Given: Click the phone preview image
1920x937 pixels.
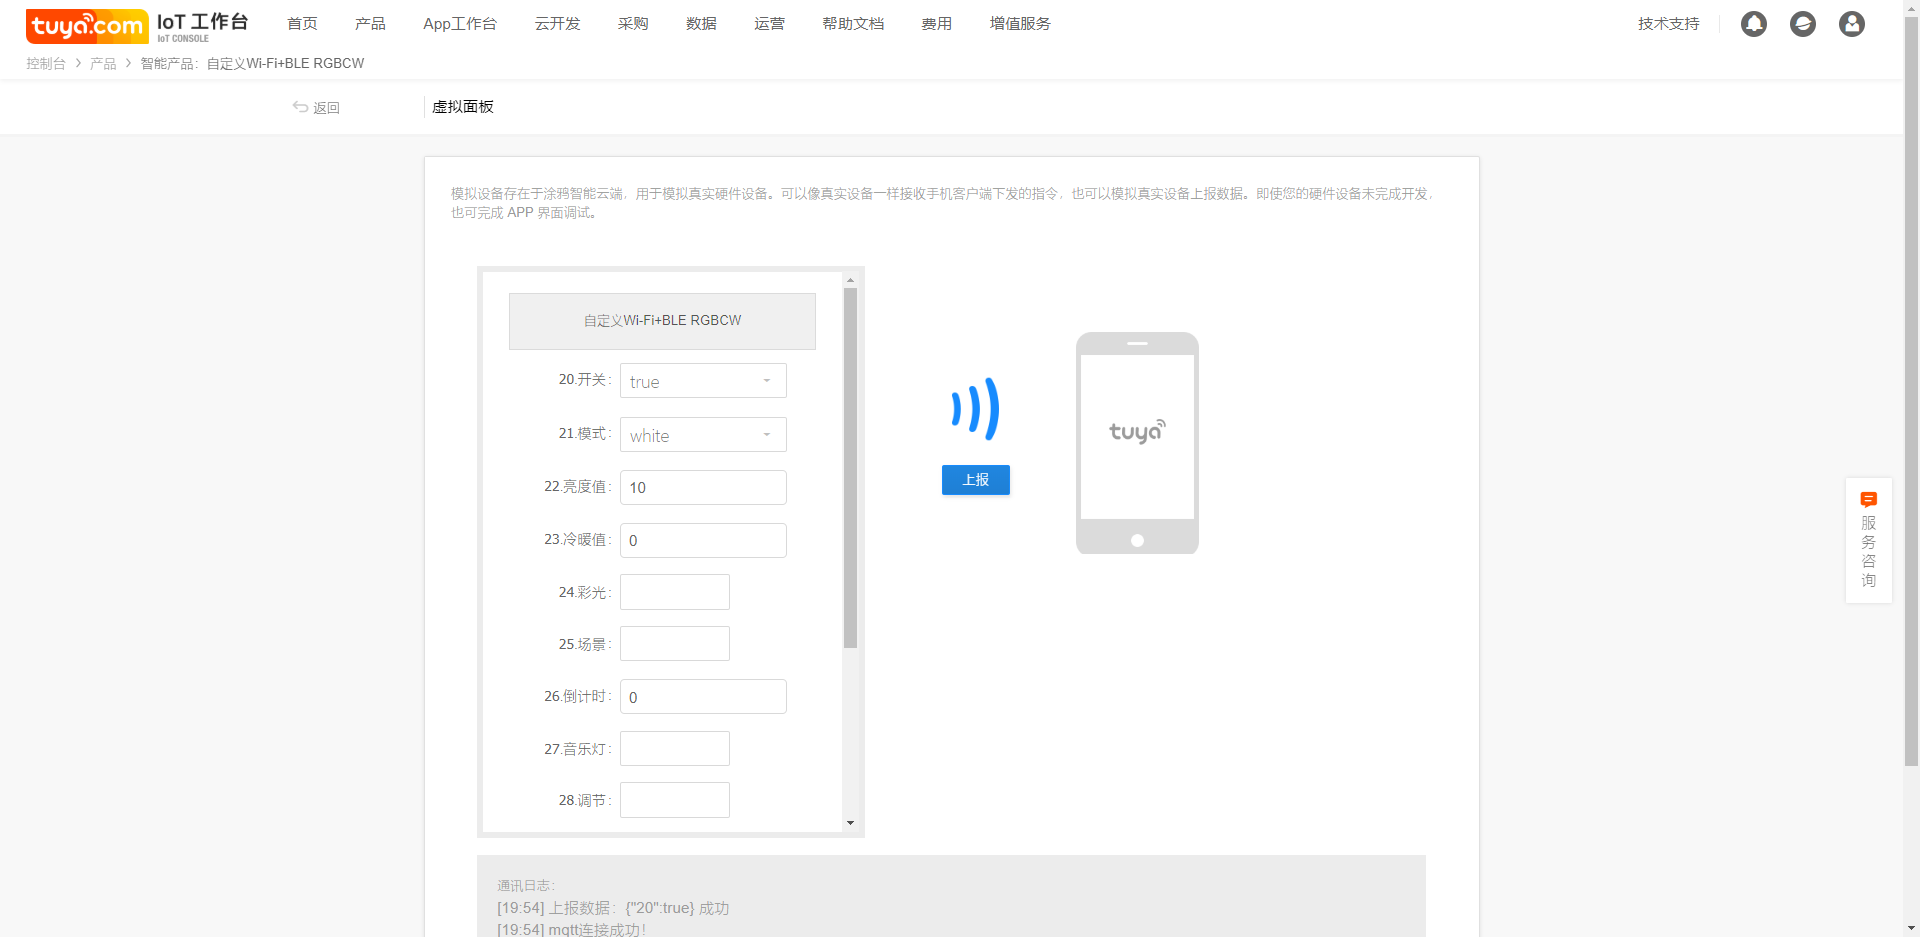Looking at the screenshot, I should tap(1137, 443).
